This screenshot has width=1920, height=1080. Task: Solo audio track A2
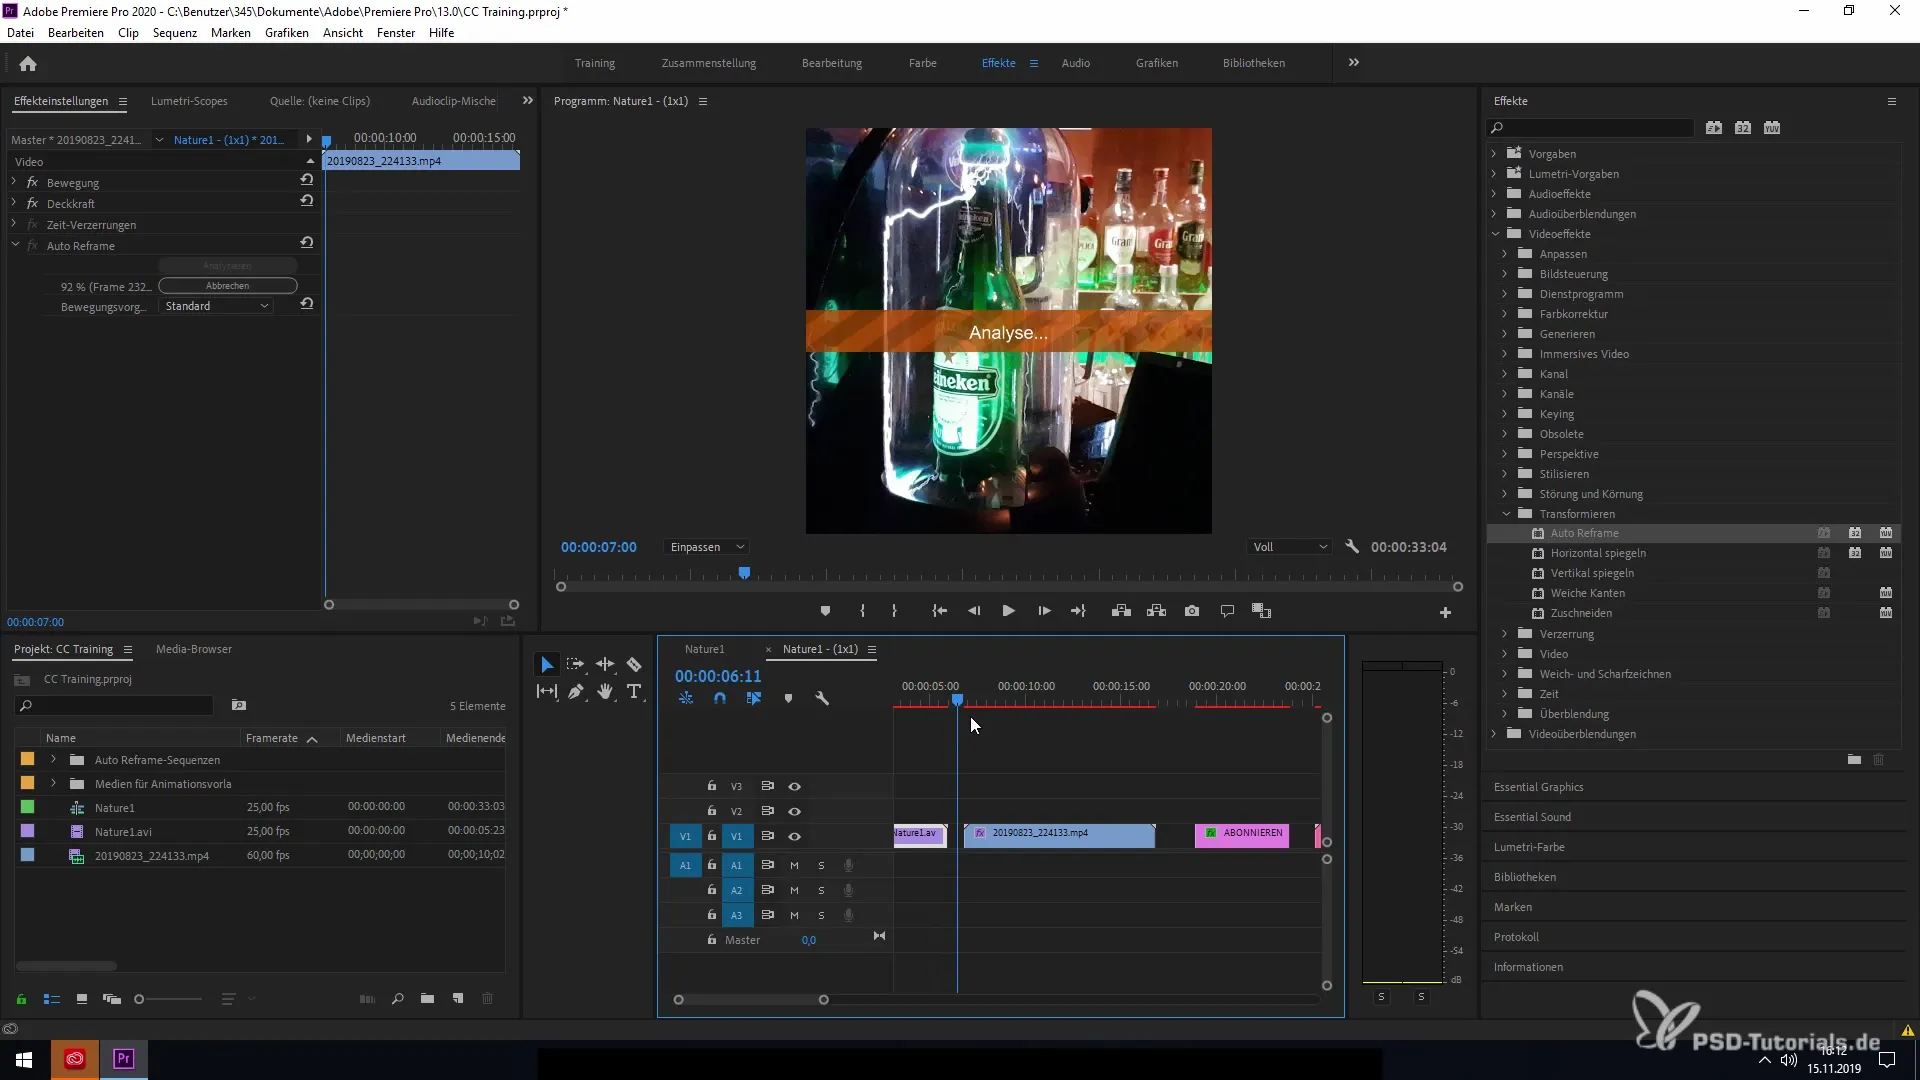821,890
